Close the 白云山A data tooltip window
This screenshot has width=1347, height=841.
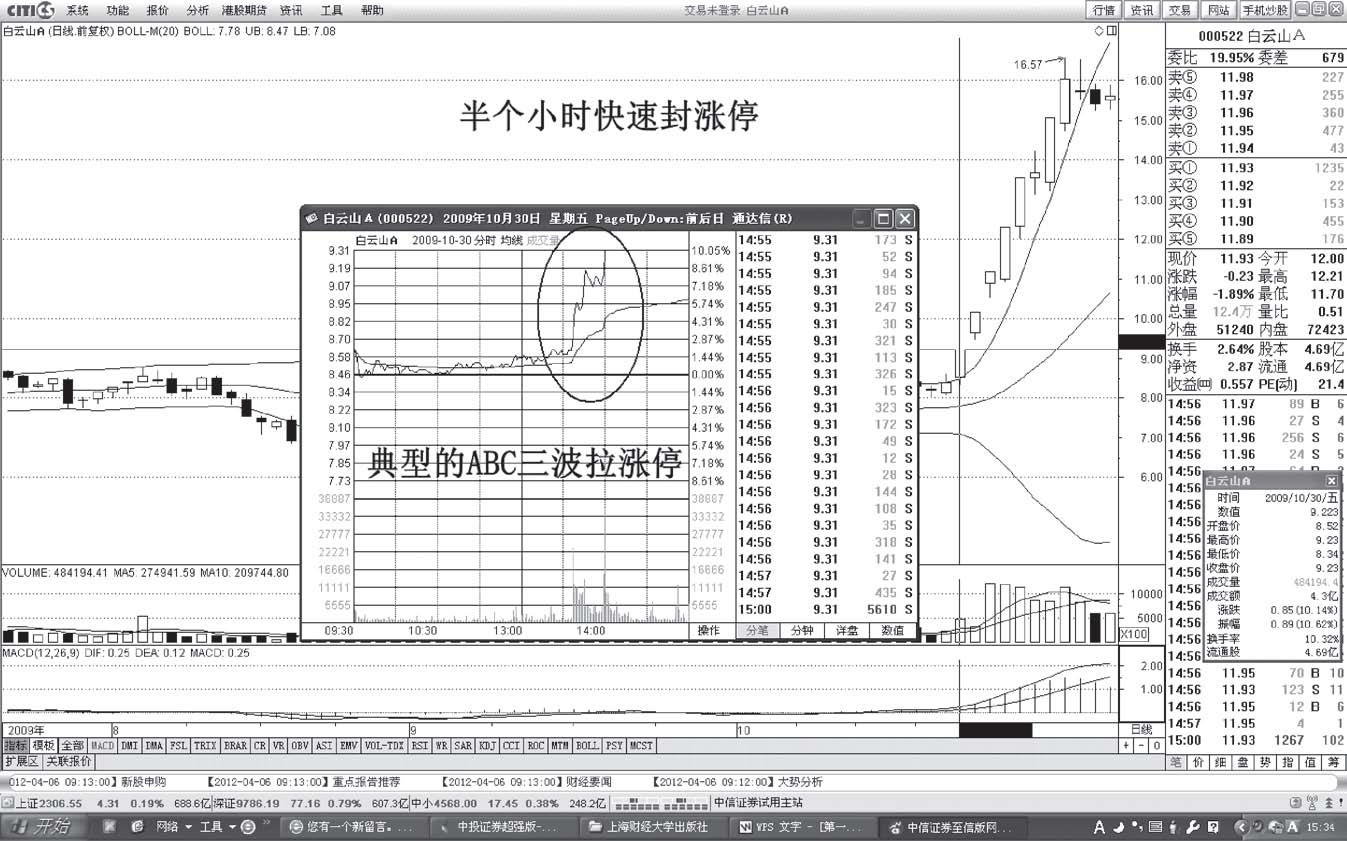[x=1331, y=480]
